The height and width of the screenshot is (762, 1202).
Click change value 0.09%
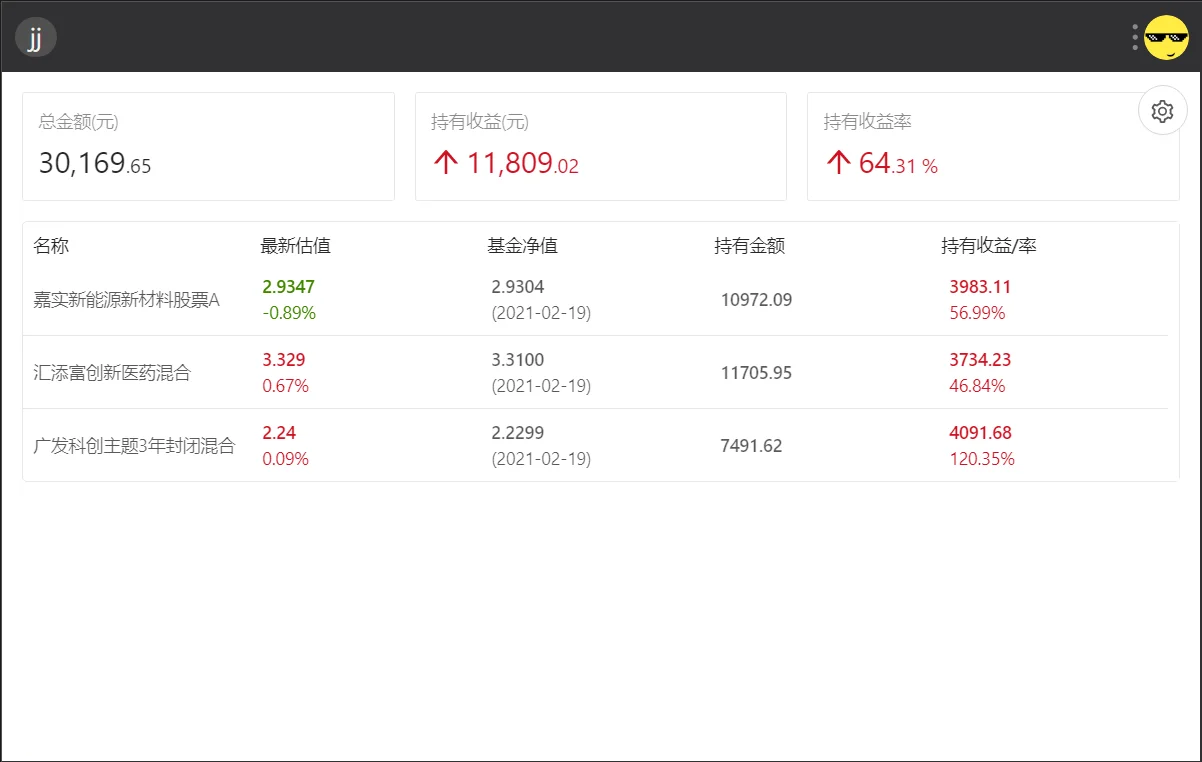pos(285,459)
